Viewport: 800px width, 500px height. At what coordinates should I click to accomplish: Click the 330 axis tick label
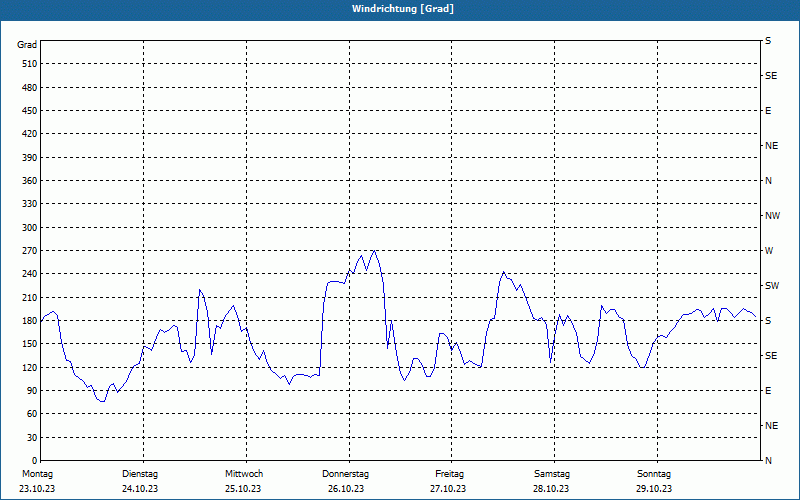pos(30,204)
